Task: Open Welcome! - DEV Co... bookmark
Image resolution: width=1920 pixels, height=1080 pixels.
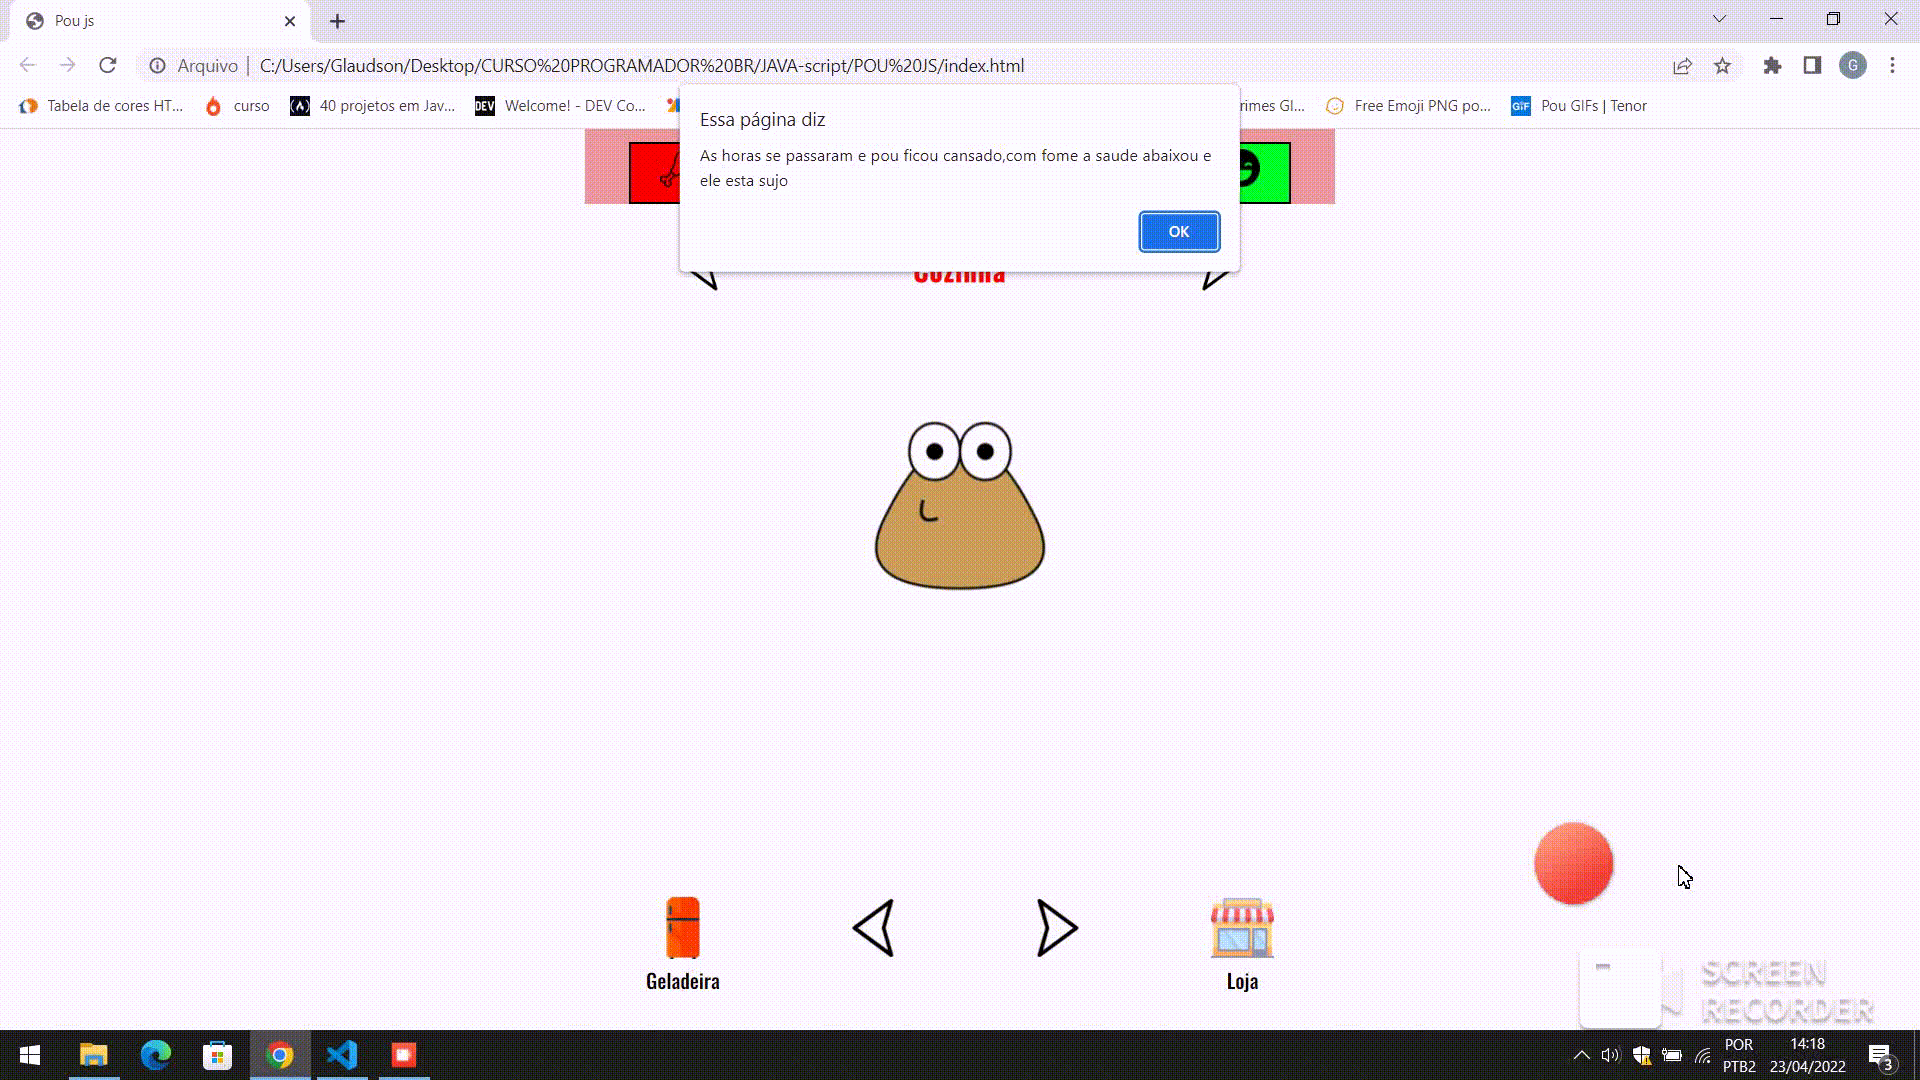Action: [560, 106]
